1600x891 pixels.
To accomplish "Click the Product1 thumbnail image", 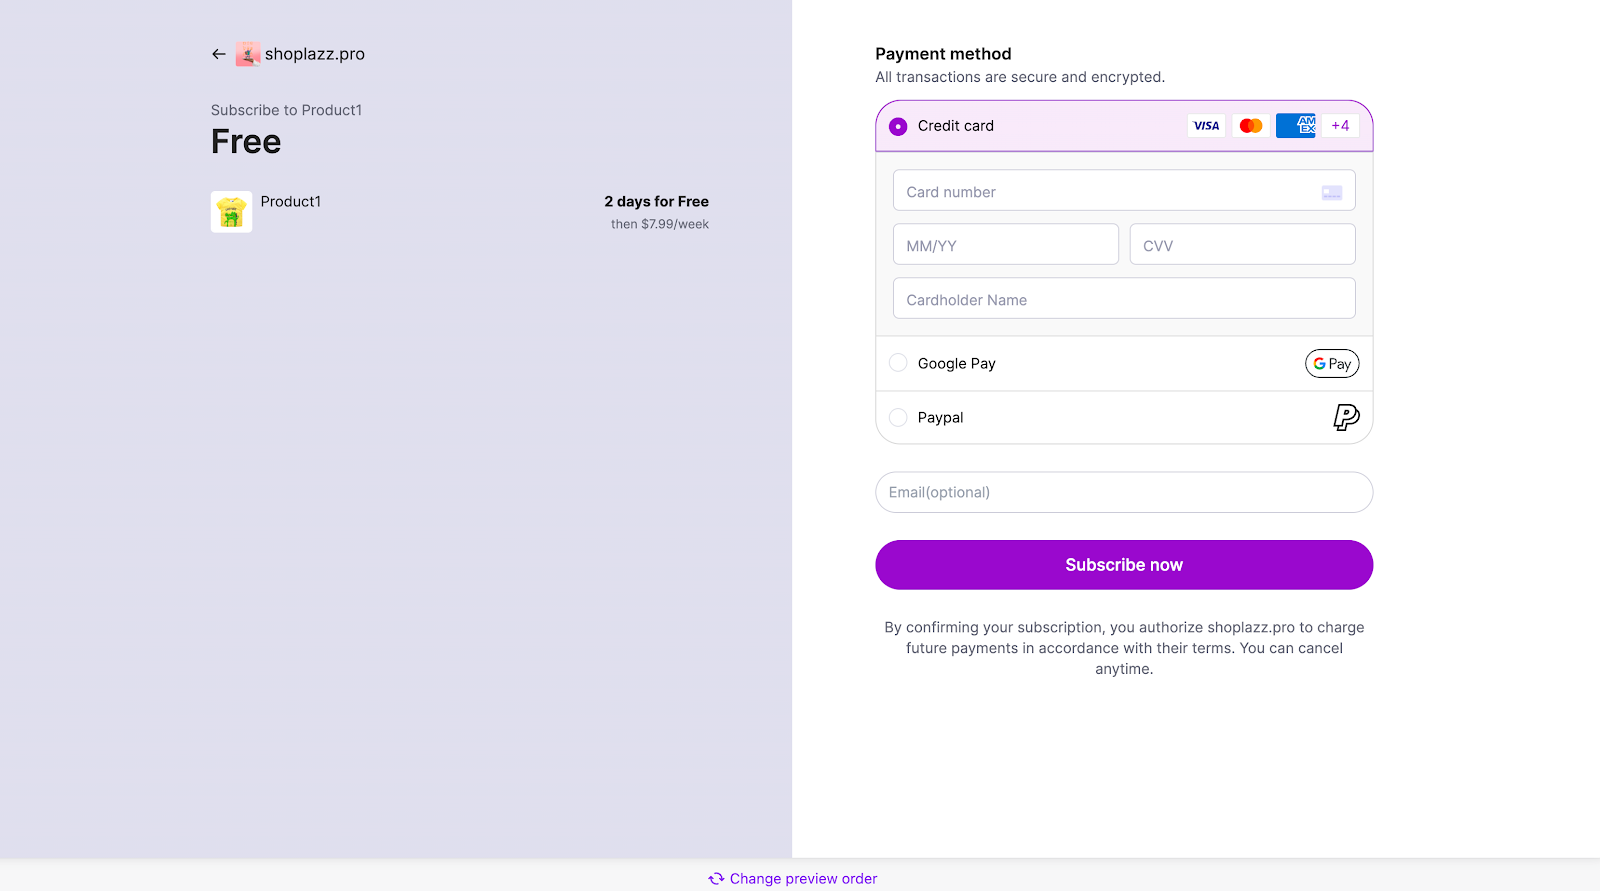I will (231, 212).
